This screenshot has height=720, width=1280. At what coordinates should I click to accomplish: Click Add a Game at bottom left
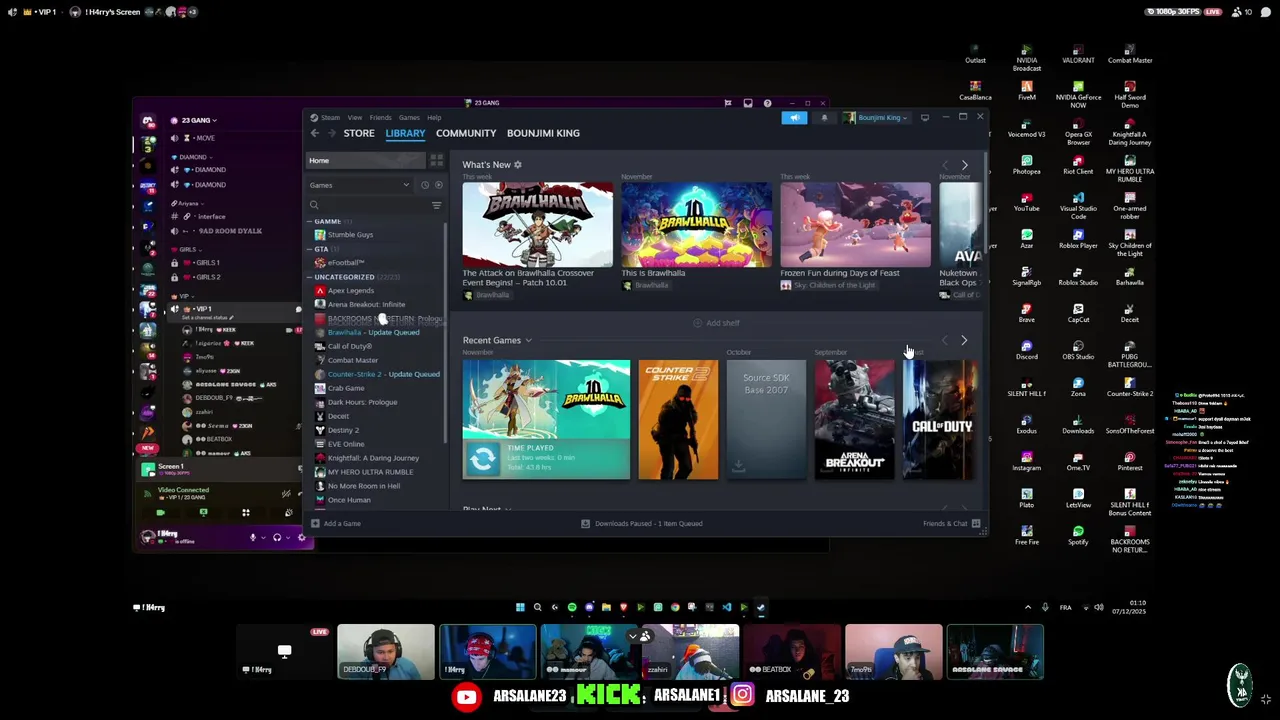[336, 524]
